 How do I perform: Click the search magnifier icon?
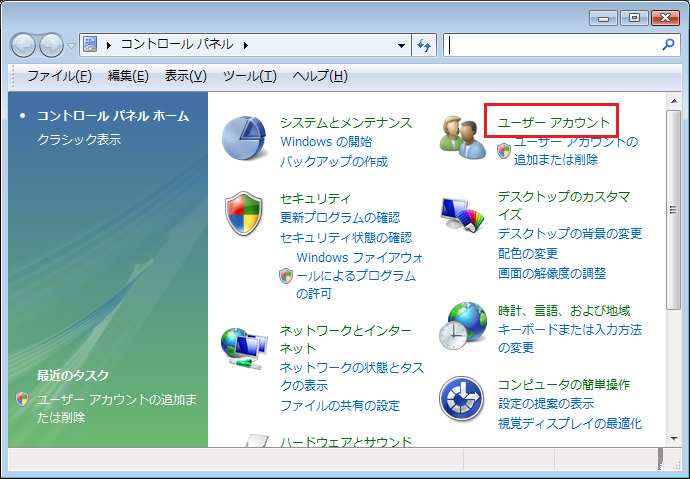(x=668, y=44)
